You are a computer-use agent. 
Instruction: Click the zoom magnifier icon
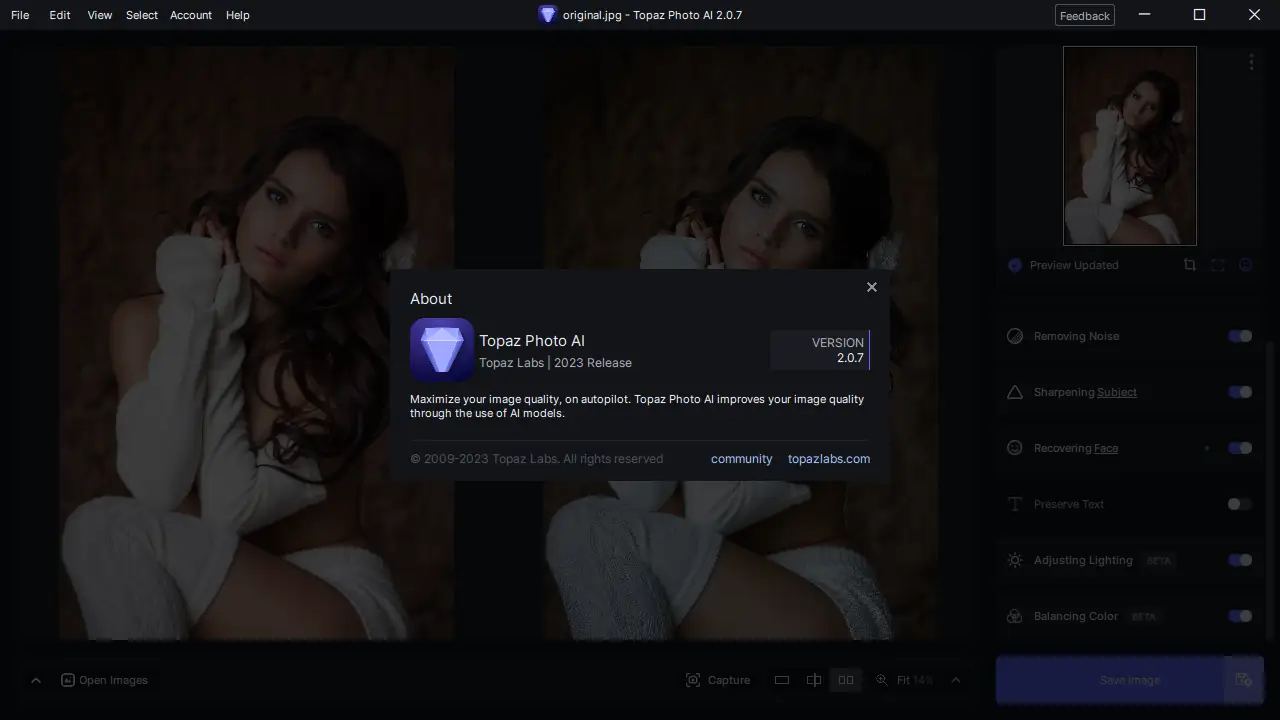pos(882,680)
